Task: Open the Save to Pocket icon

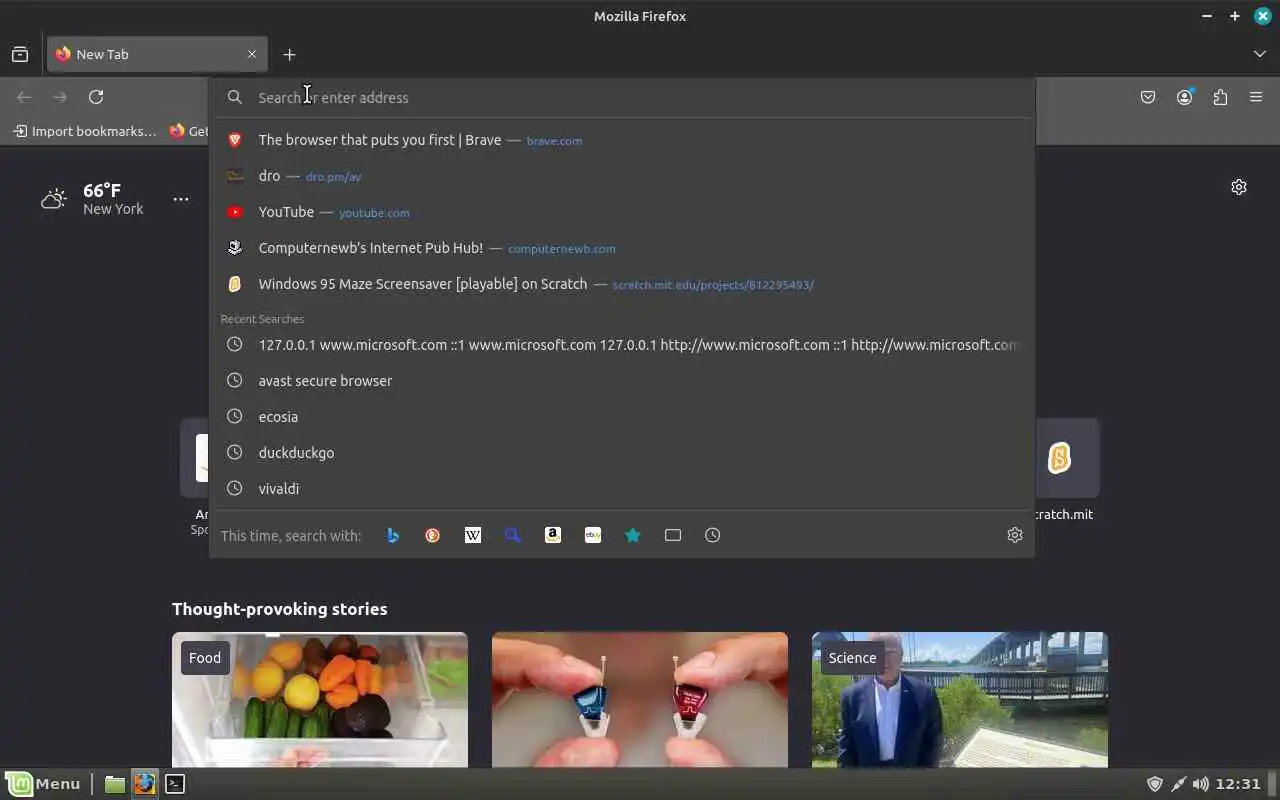Action: coord(1148,97)
